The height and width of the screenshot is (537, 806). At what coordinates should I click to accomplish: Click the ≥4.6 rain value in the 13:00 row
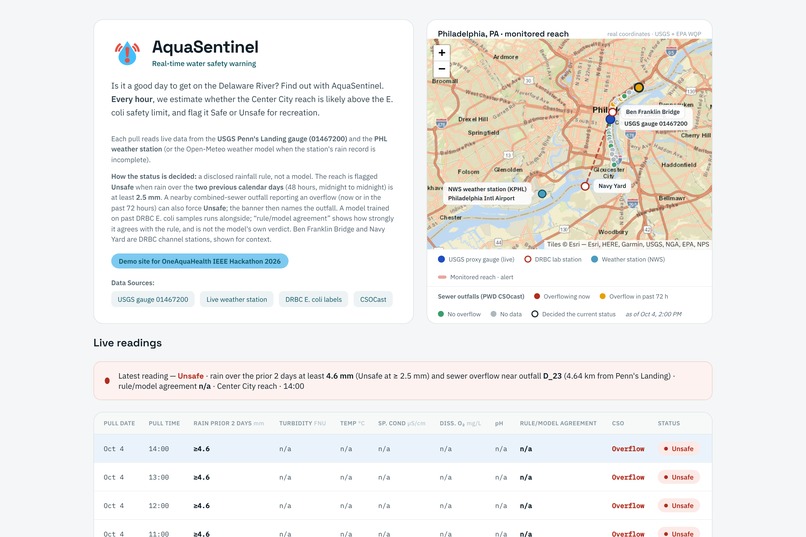click(x=202, y=477)
